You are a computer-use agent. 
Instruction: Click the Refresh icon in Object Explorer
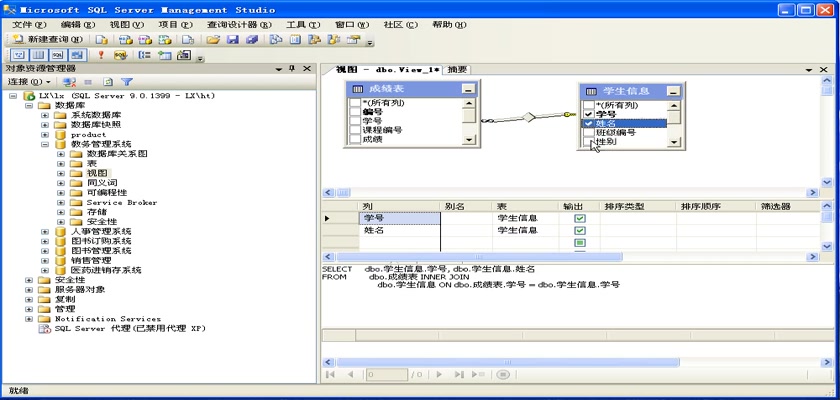coord(107,82)
